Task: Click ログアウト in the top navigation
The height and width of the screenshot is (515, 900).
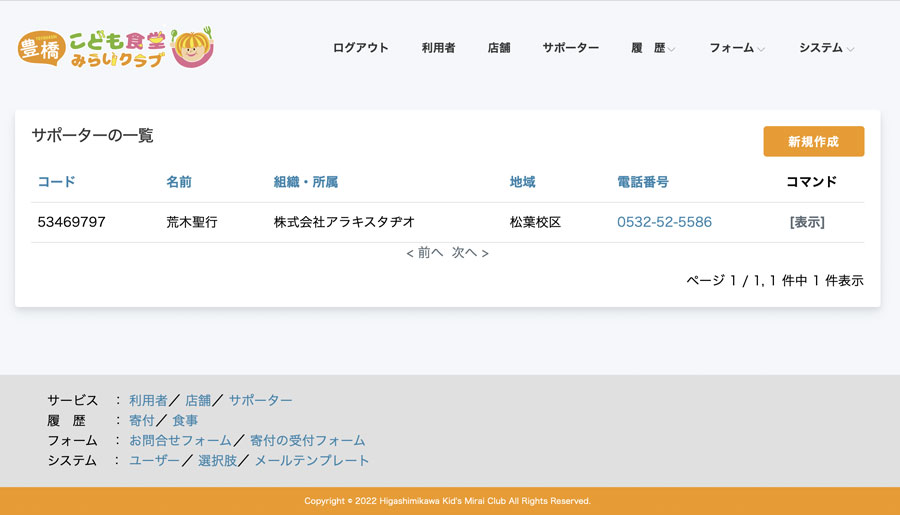Action: pos(360,48)
